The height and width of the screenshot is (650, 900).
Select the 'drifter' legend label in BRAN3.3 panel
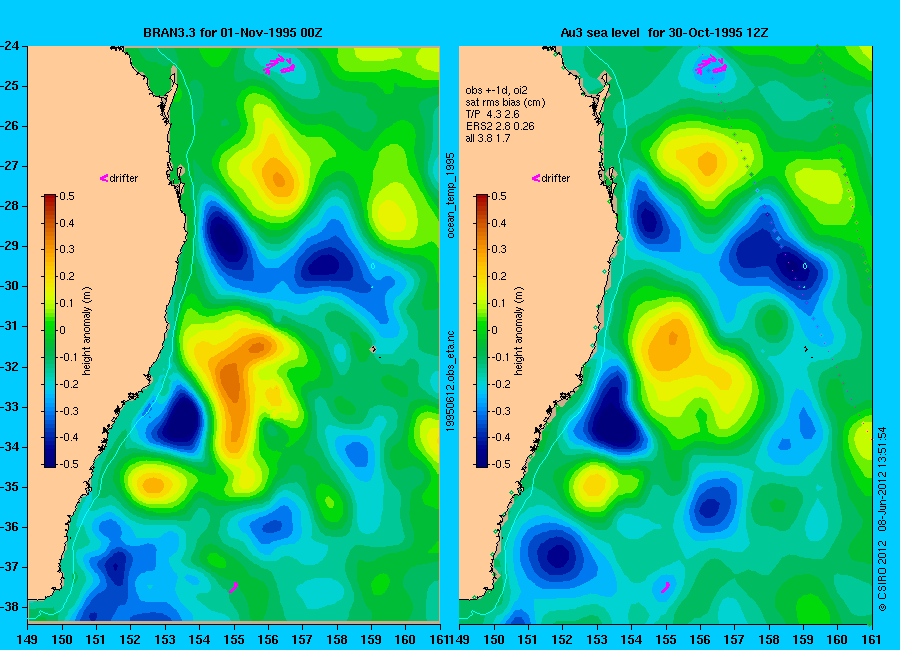click(x=124, y=178)
